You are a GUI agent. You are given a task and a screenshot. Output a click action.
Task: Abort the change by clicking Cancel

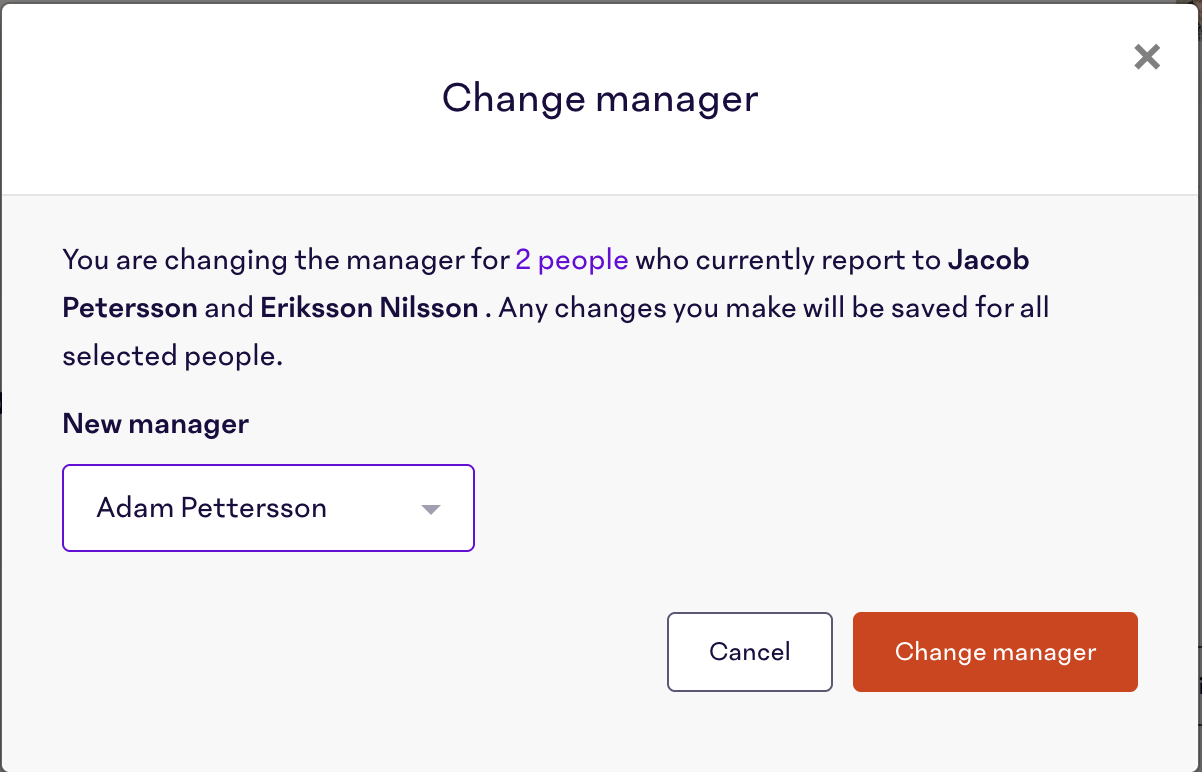749,652
